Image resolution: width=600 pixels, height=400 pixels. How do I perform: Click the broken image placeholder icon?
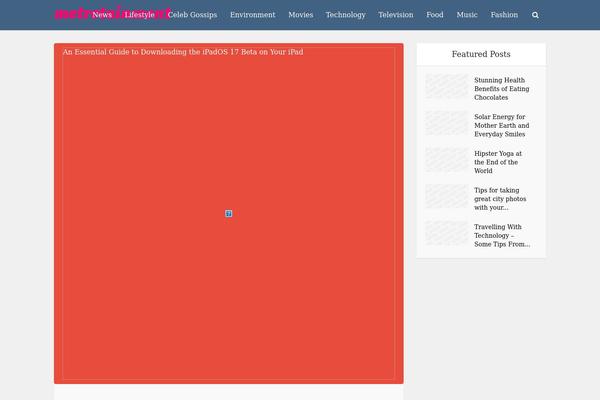[228, 214]
